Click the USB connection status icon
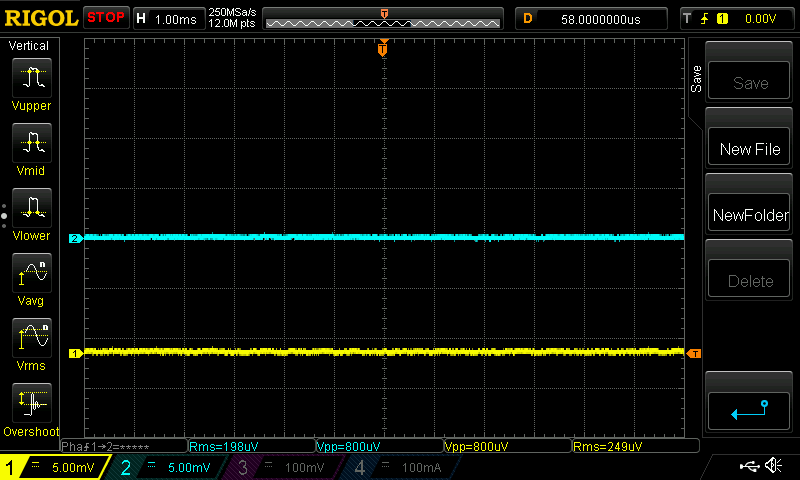 point(749,466)
